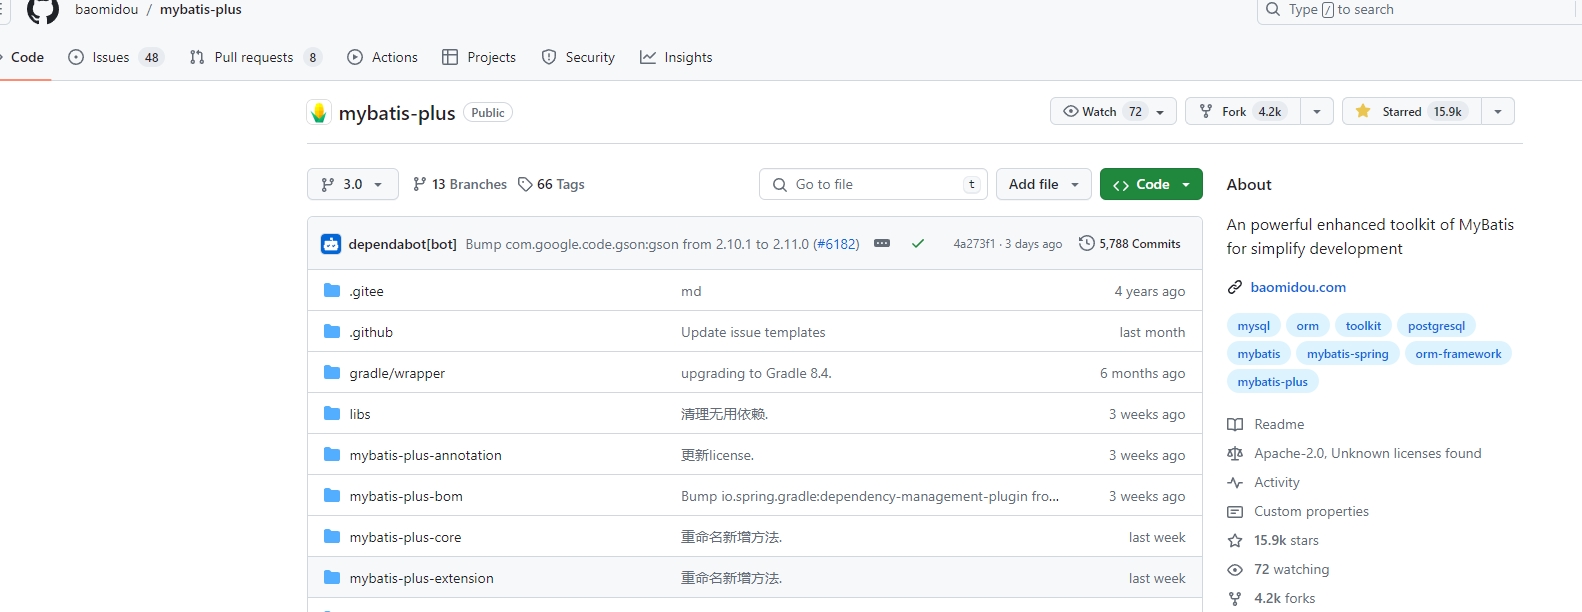Open the Fork options dropdown arrow

tap(1317, 111)
